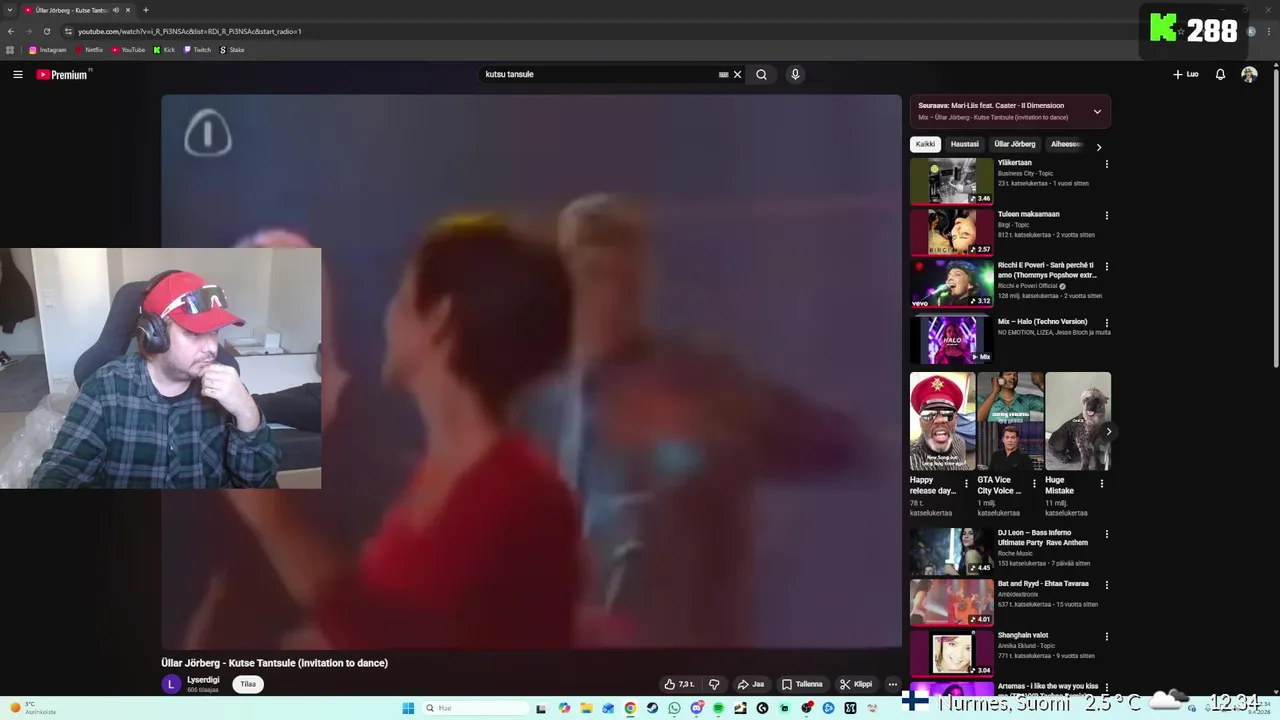
Task: Open the Twitch bookmark
Action: (x=197, y=50)
